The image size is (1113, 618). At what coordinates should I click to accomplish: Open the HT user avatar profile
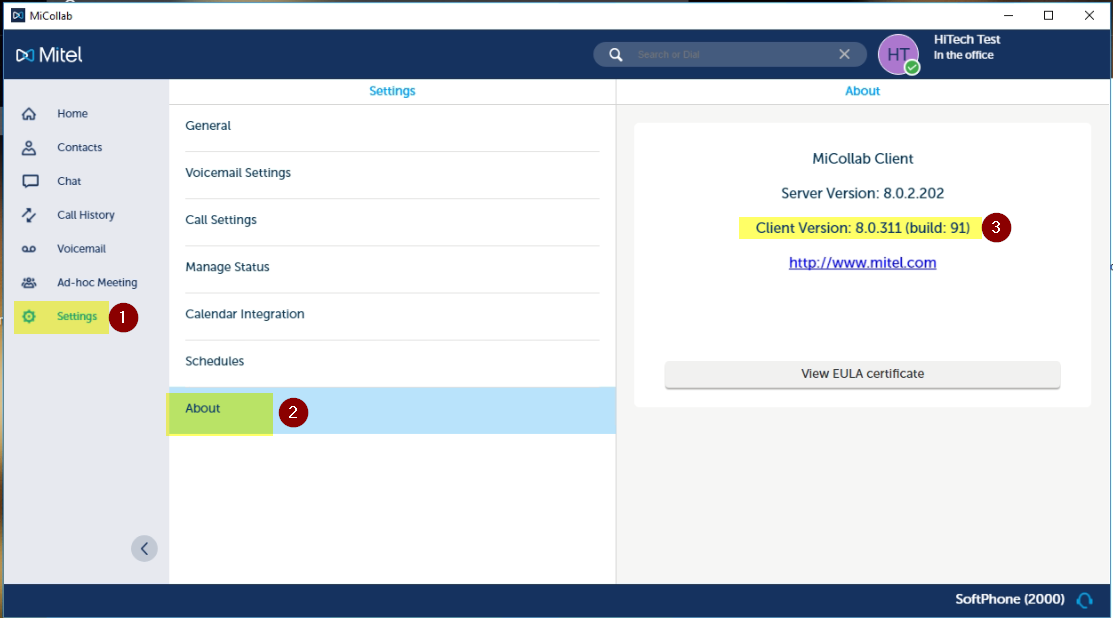pyautogui.click(x=898, y=55)
